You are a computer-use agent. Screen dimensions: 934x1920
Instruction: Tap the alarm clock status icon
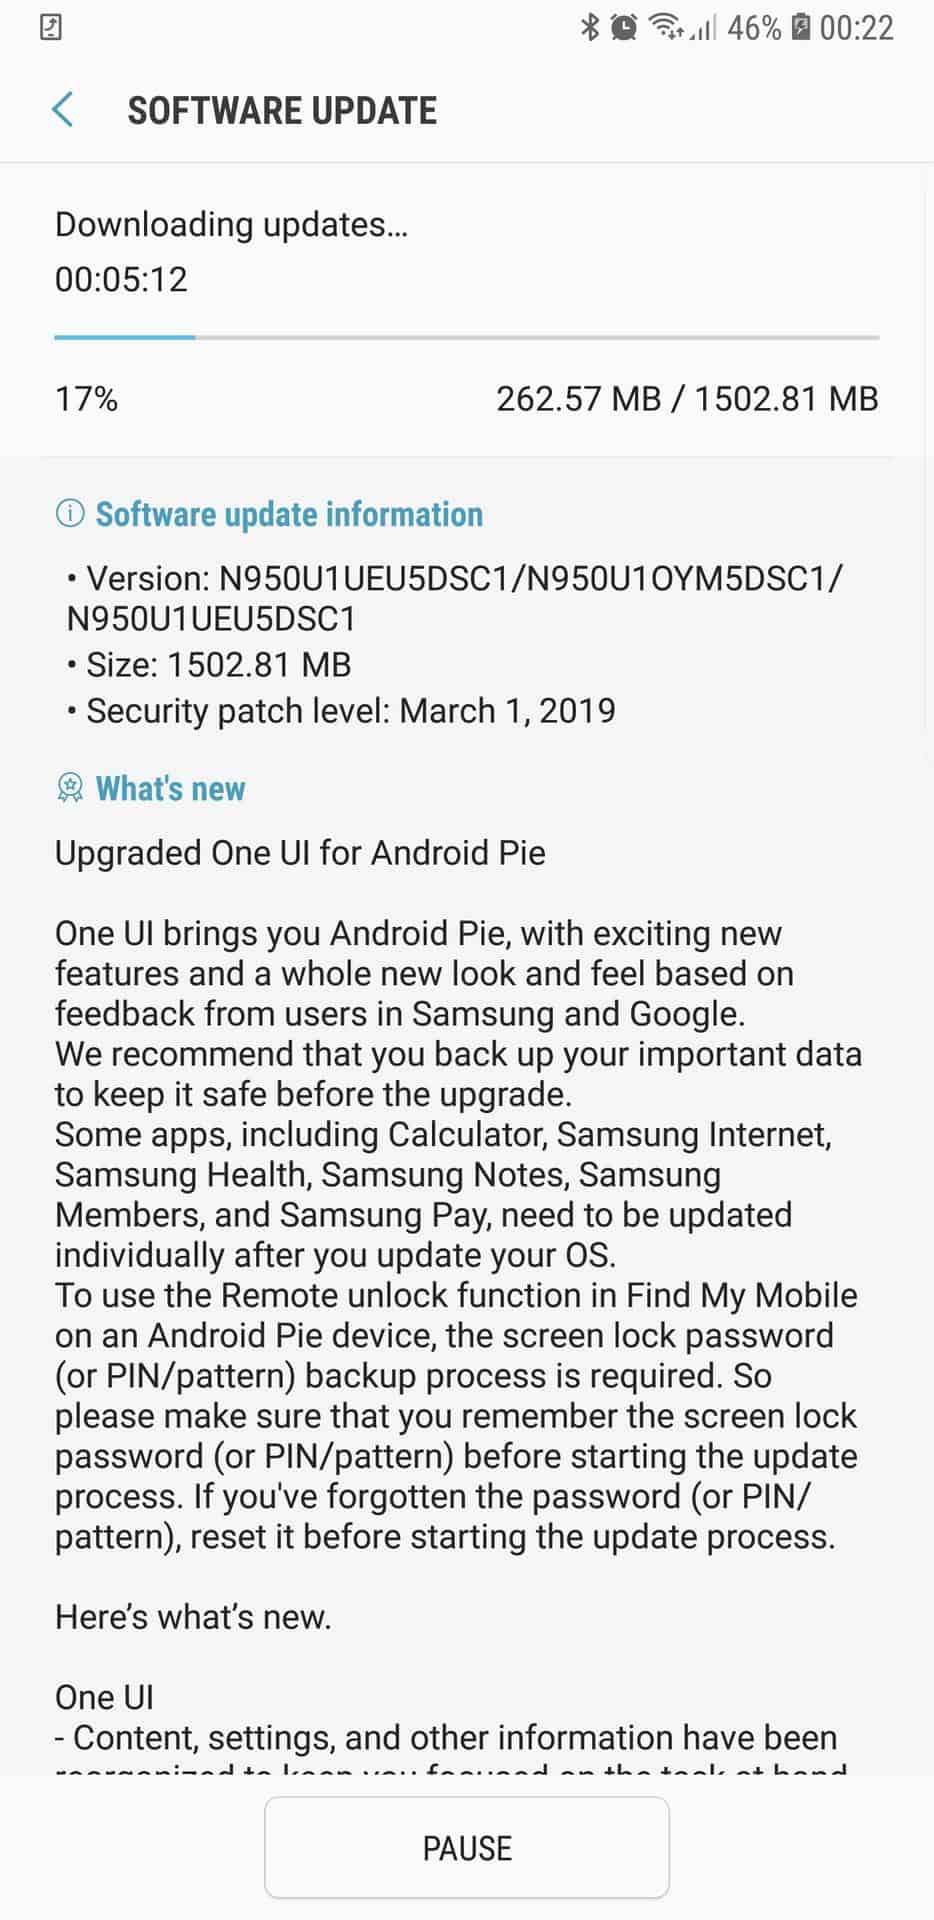coord(624,27)
